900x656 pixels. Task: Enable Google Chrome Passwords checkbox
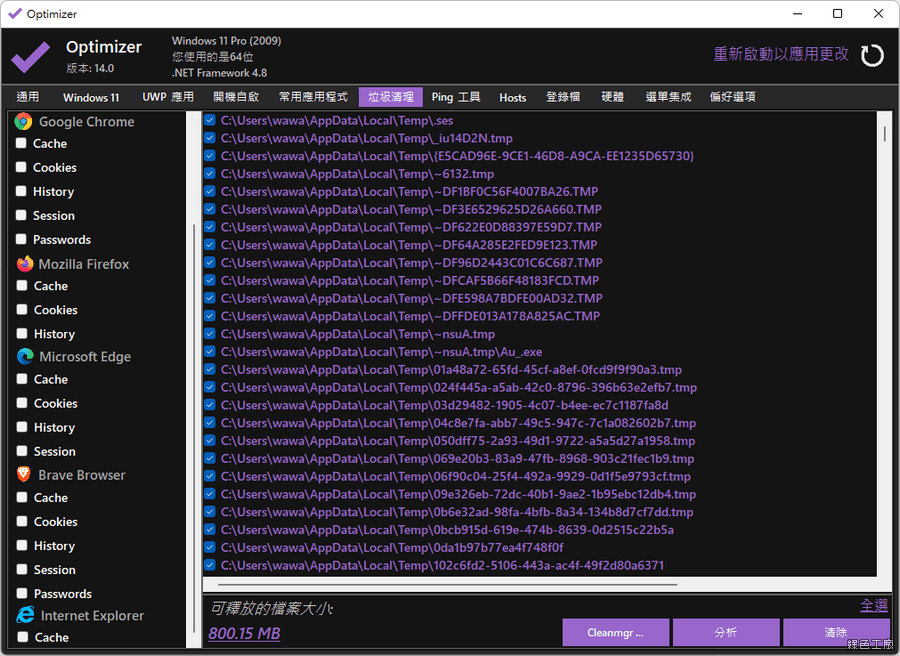point(21,239)
